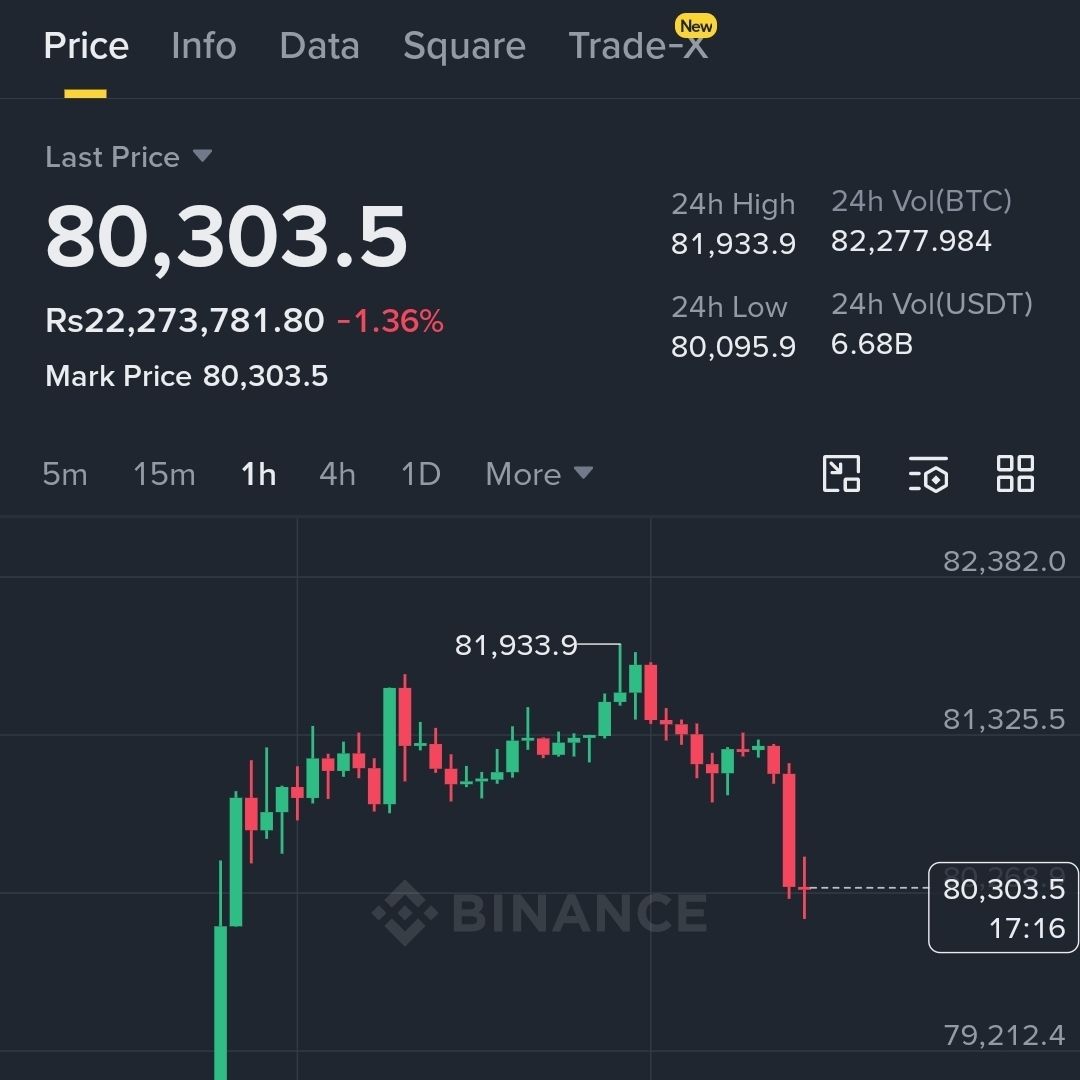This screenshot has height=1080, width=1080.
Task: Click the Binance watermark logo on chart
Action: [x=540, y=913]
